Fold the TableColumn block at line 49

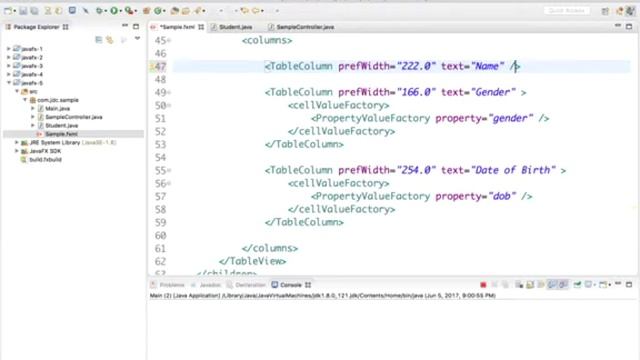point(169,92)
